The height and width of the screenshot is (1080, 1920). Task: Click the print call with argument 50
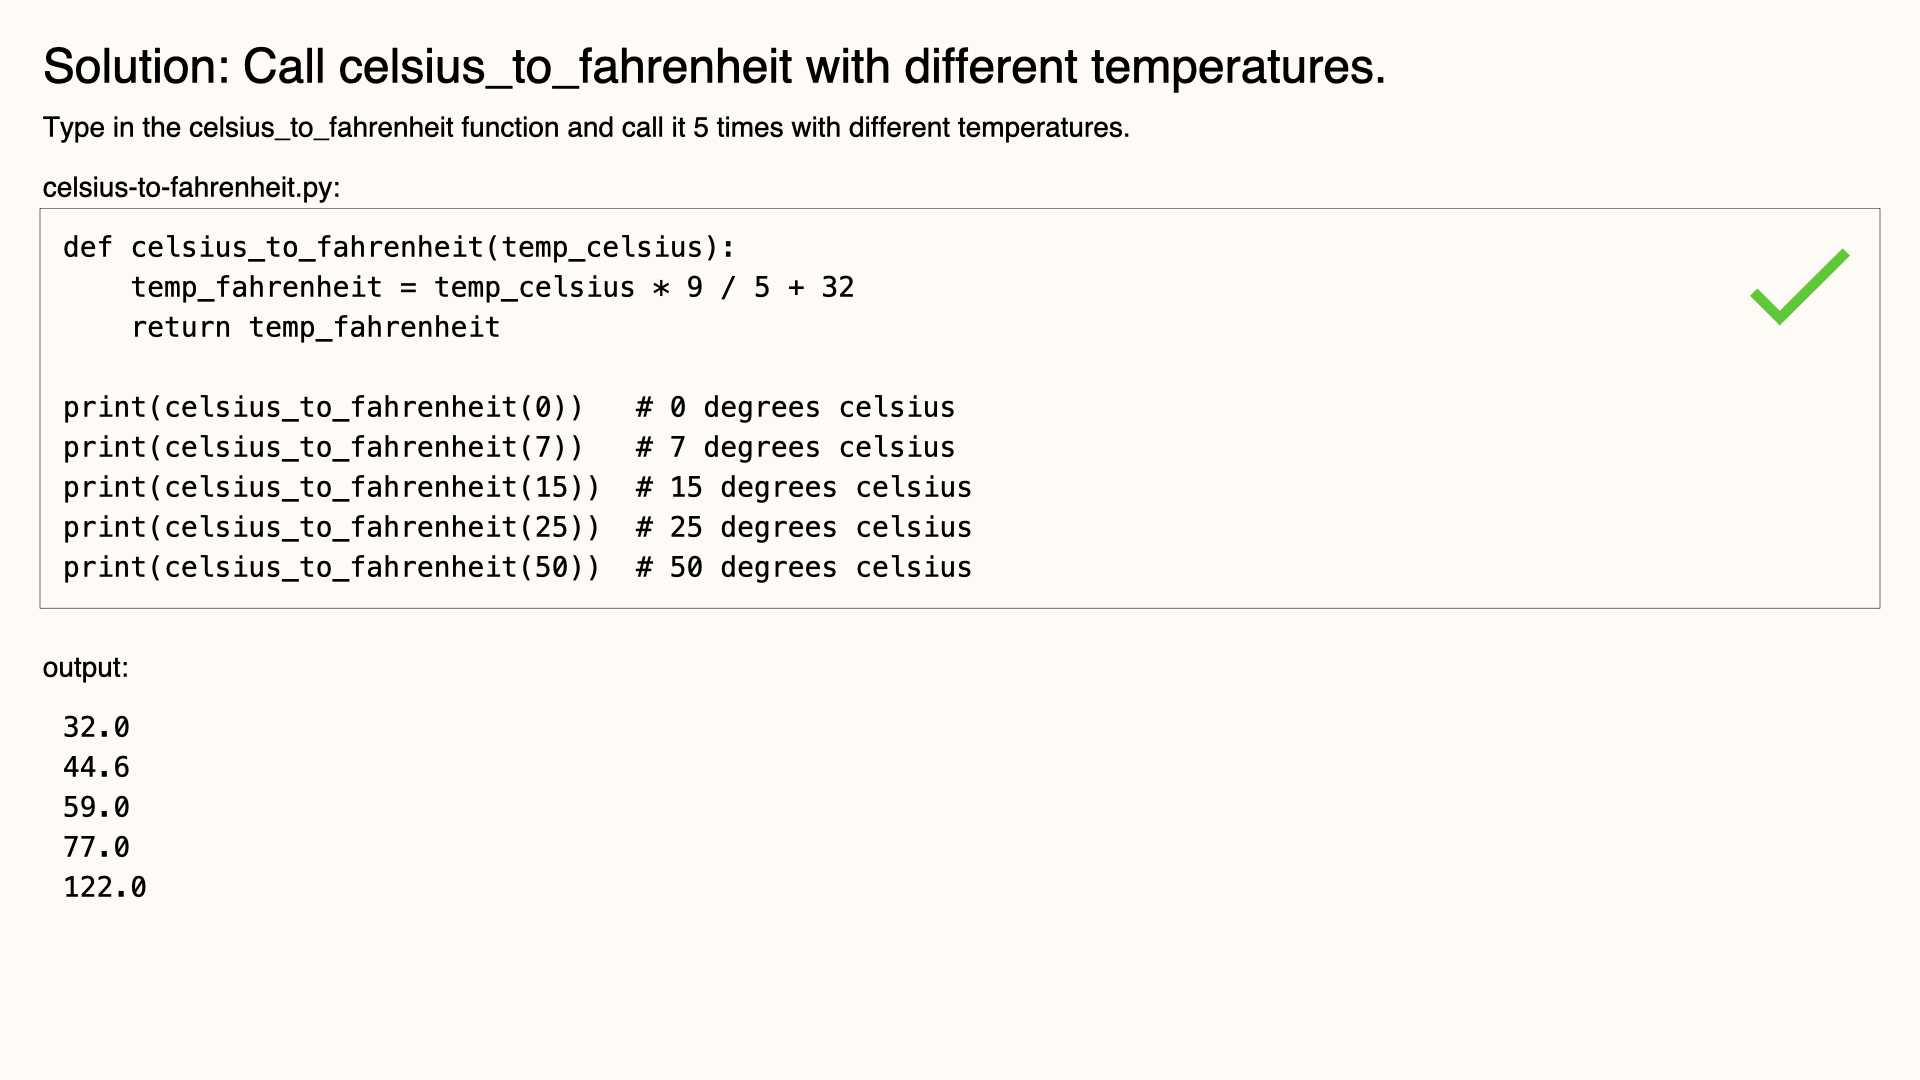point(332,568)
